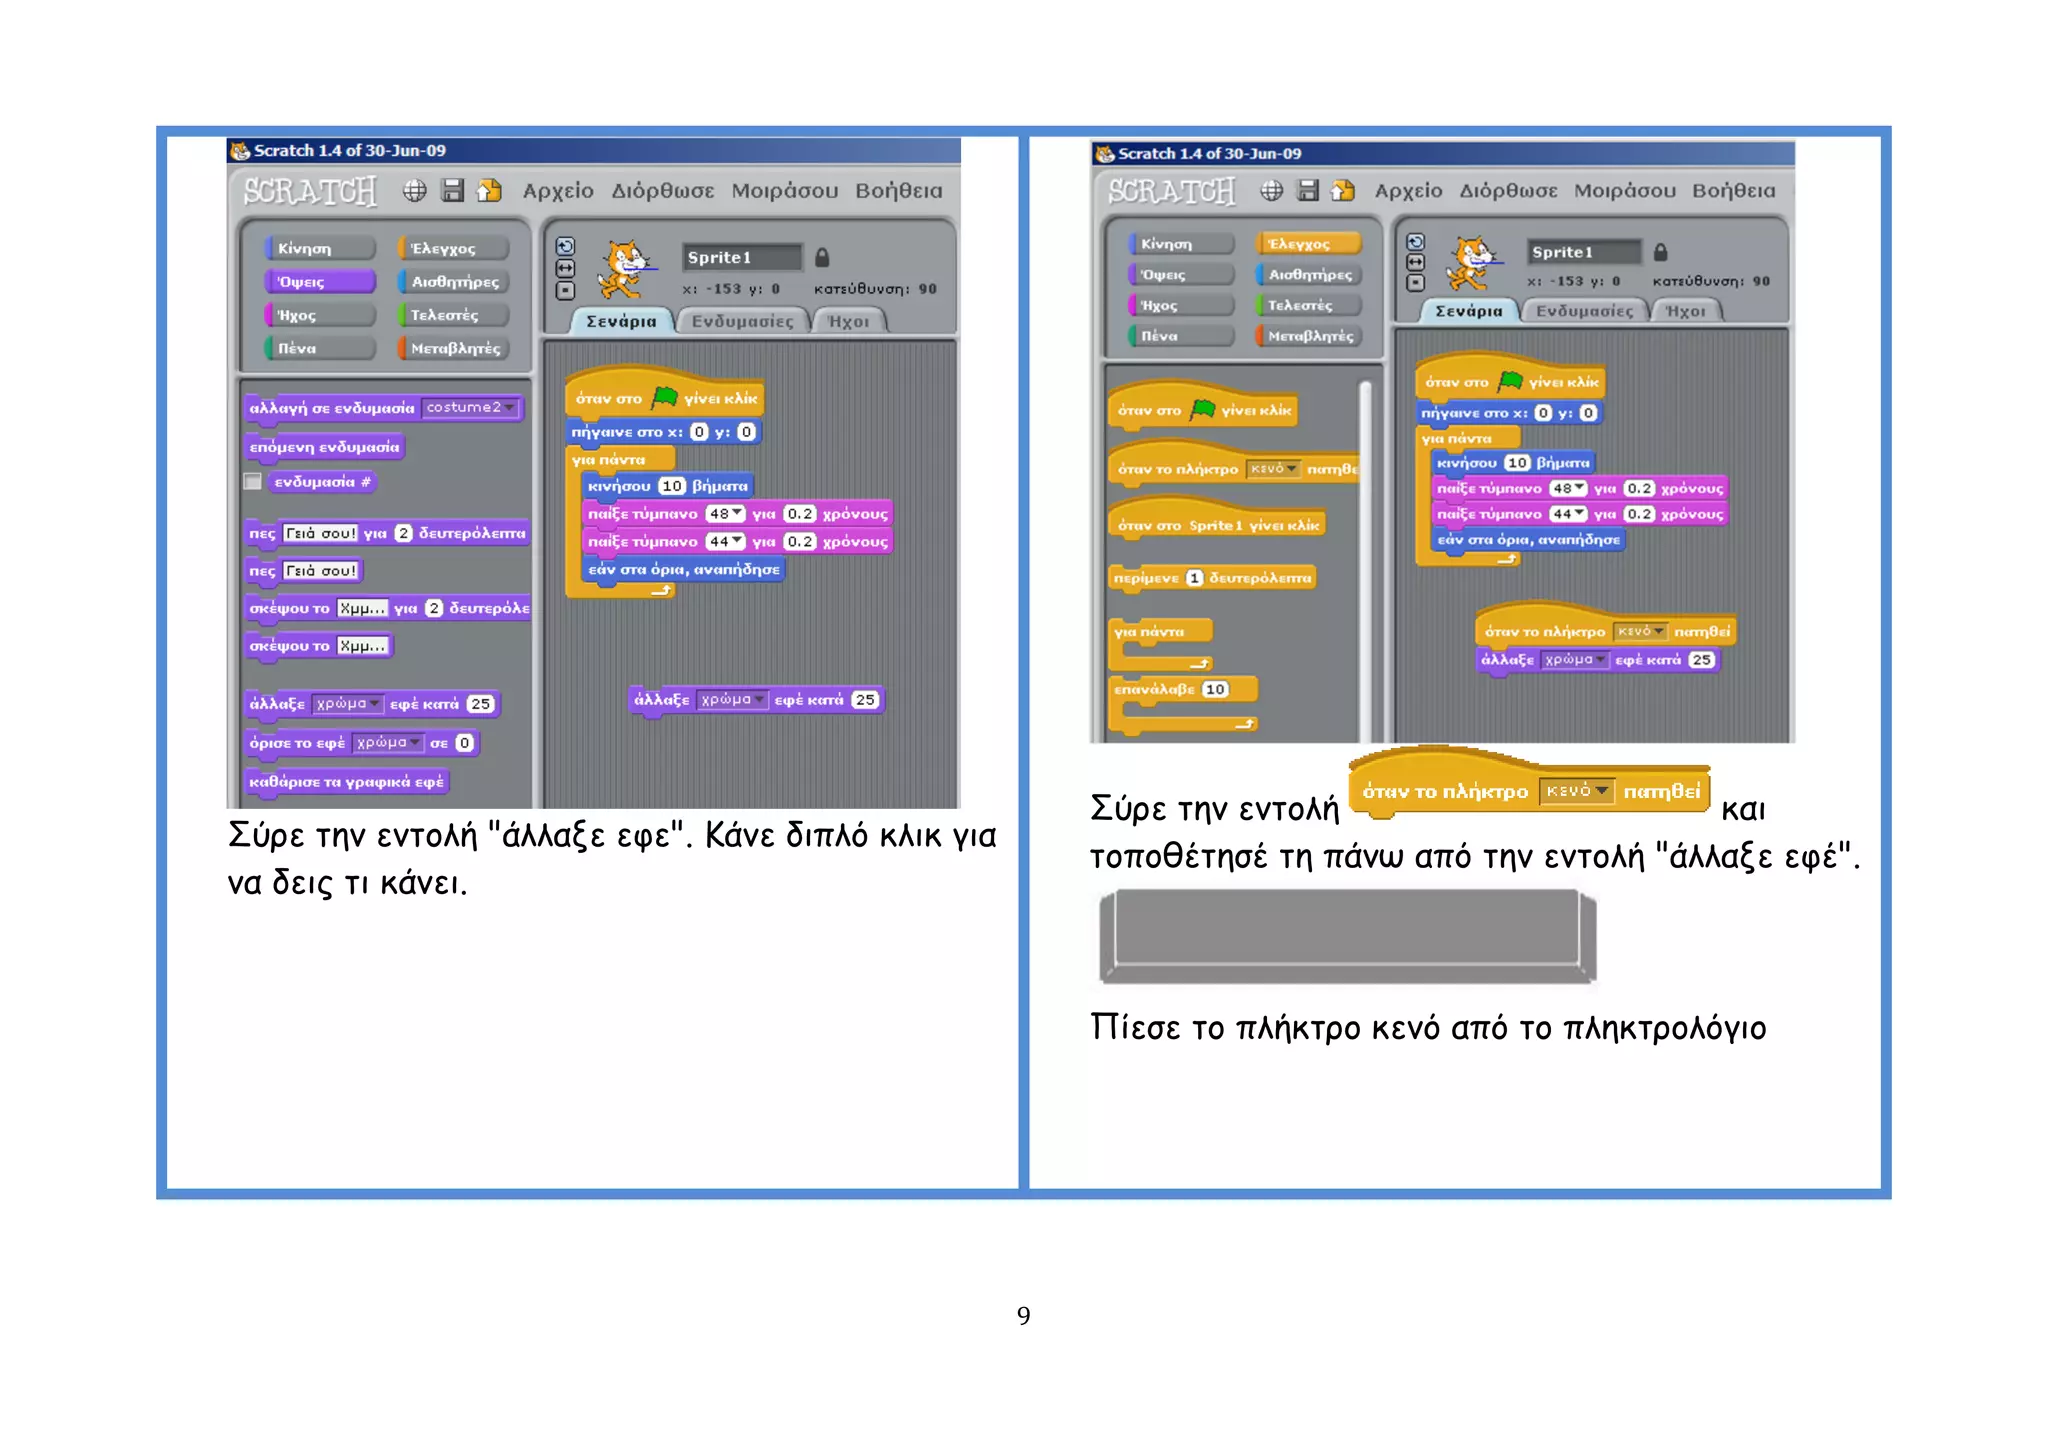This screenshot has height=1448, width=2048.
Task: Click save floppy icon in right Scratch window
Action: click(x=1307, y=190)
